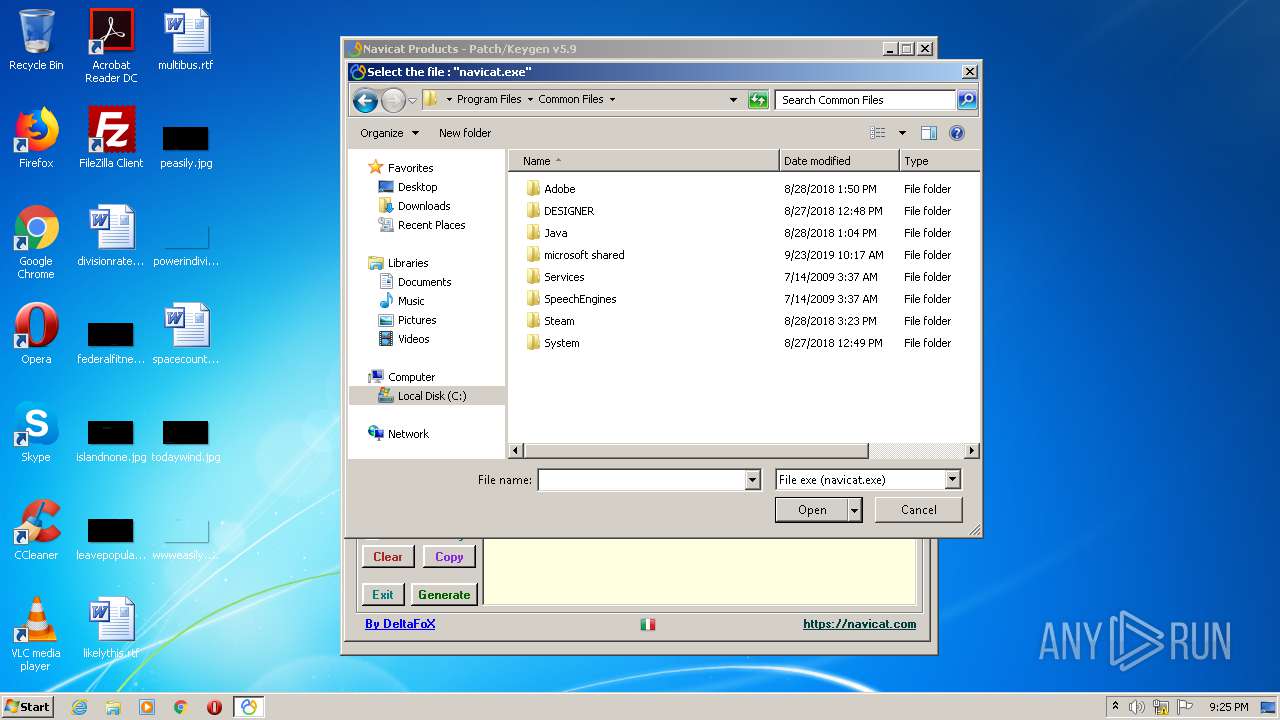Click Copy in the keygen window
Viewport: 1280px width, 720px height.
(x=449, y=557)
